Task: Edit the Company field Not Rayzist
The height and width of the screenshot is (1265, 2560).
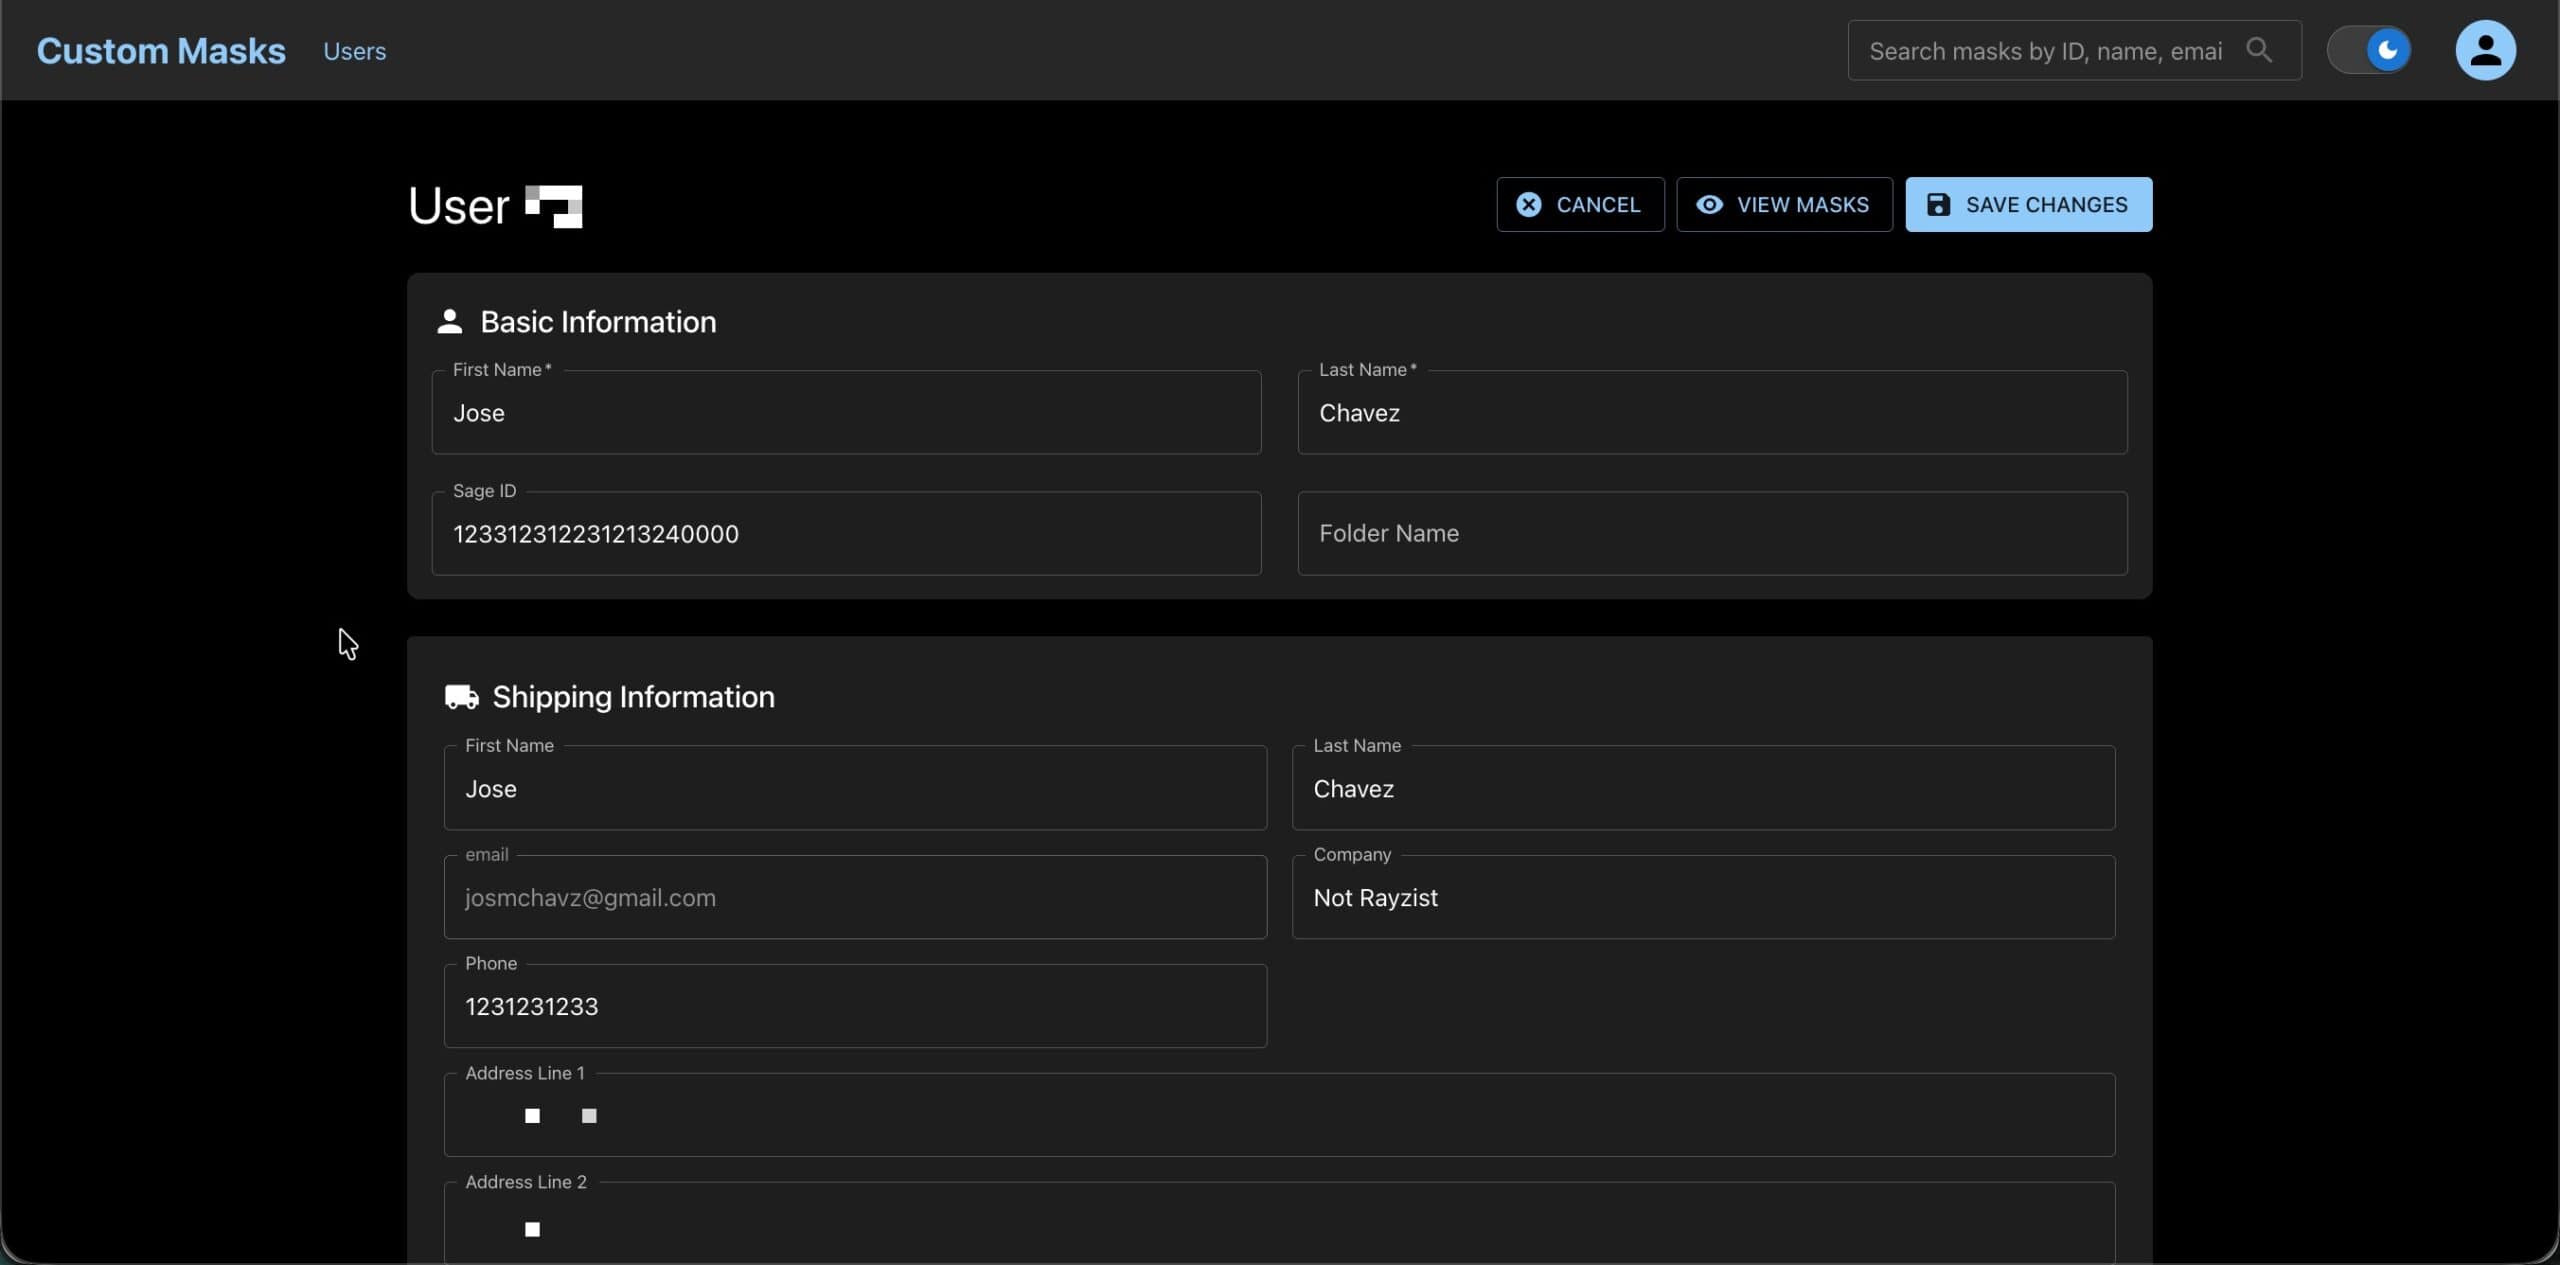Action: tap(1702, 898)
